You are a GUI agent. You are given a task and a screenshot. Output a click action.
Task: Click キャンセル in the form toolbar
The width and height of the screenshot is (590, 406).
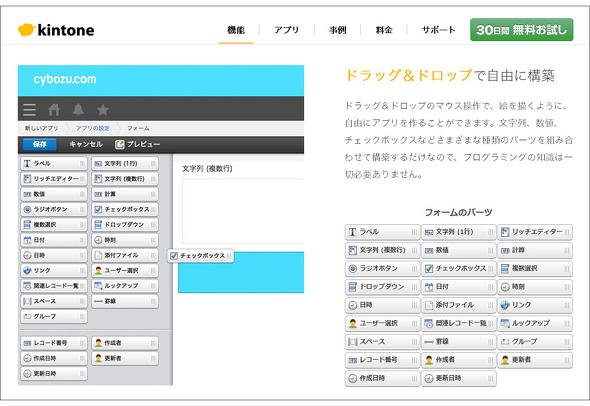86,144
